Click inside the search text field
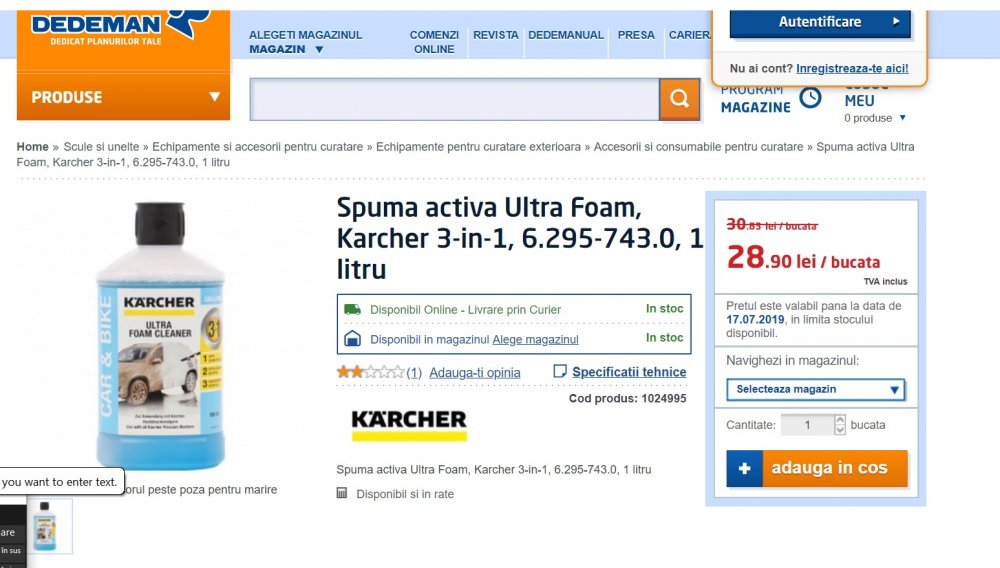This screenshot has width=1000, height=568. pos(455,99)
